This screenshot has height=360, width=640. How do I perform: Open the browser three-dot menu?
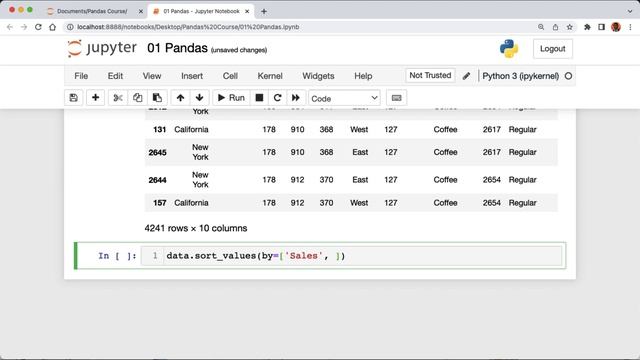coord(631,27)
